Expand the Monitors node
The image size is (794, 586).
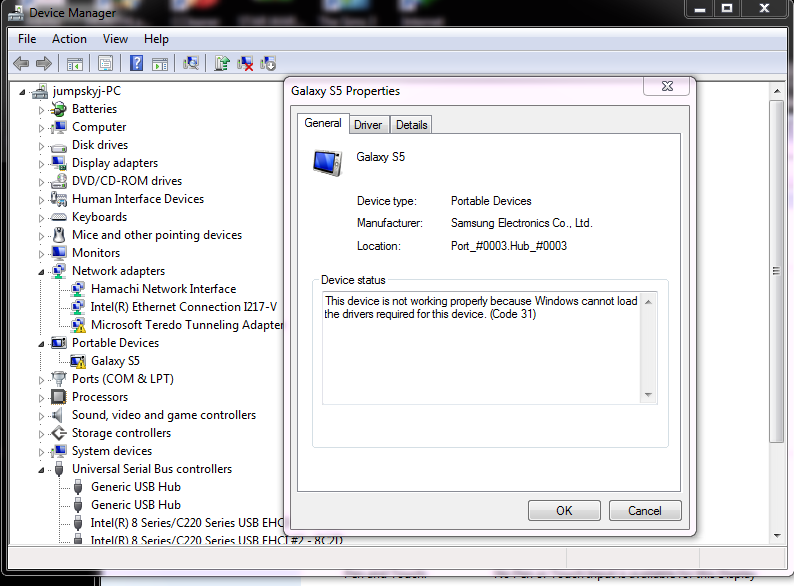click(42, 254)
